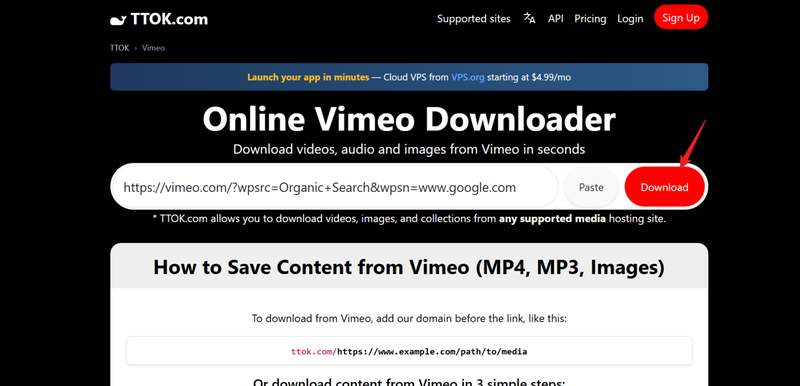This screenshot has height=386, width=800.
Task: Click the Login link
Action: pyautogui.click(x=630, y=19)
